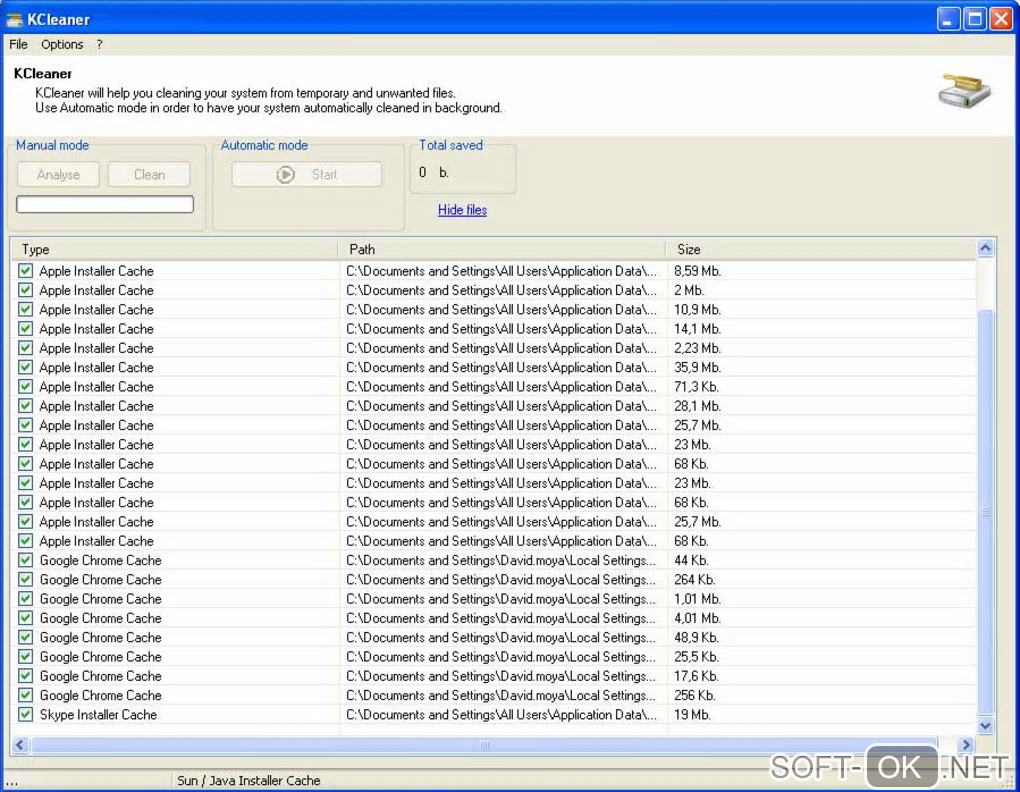1020x792 pixels.
Task: Click the 'Manual mode' group label
Action: (52, 145)
